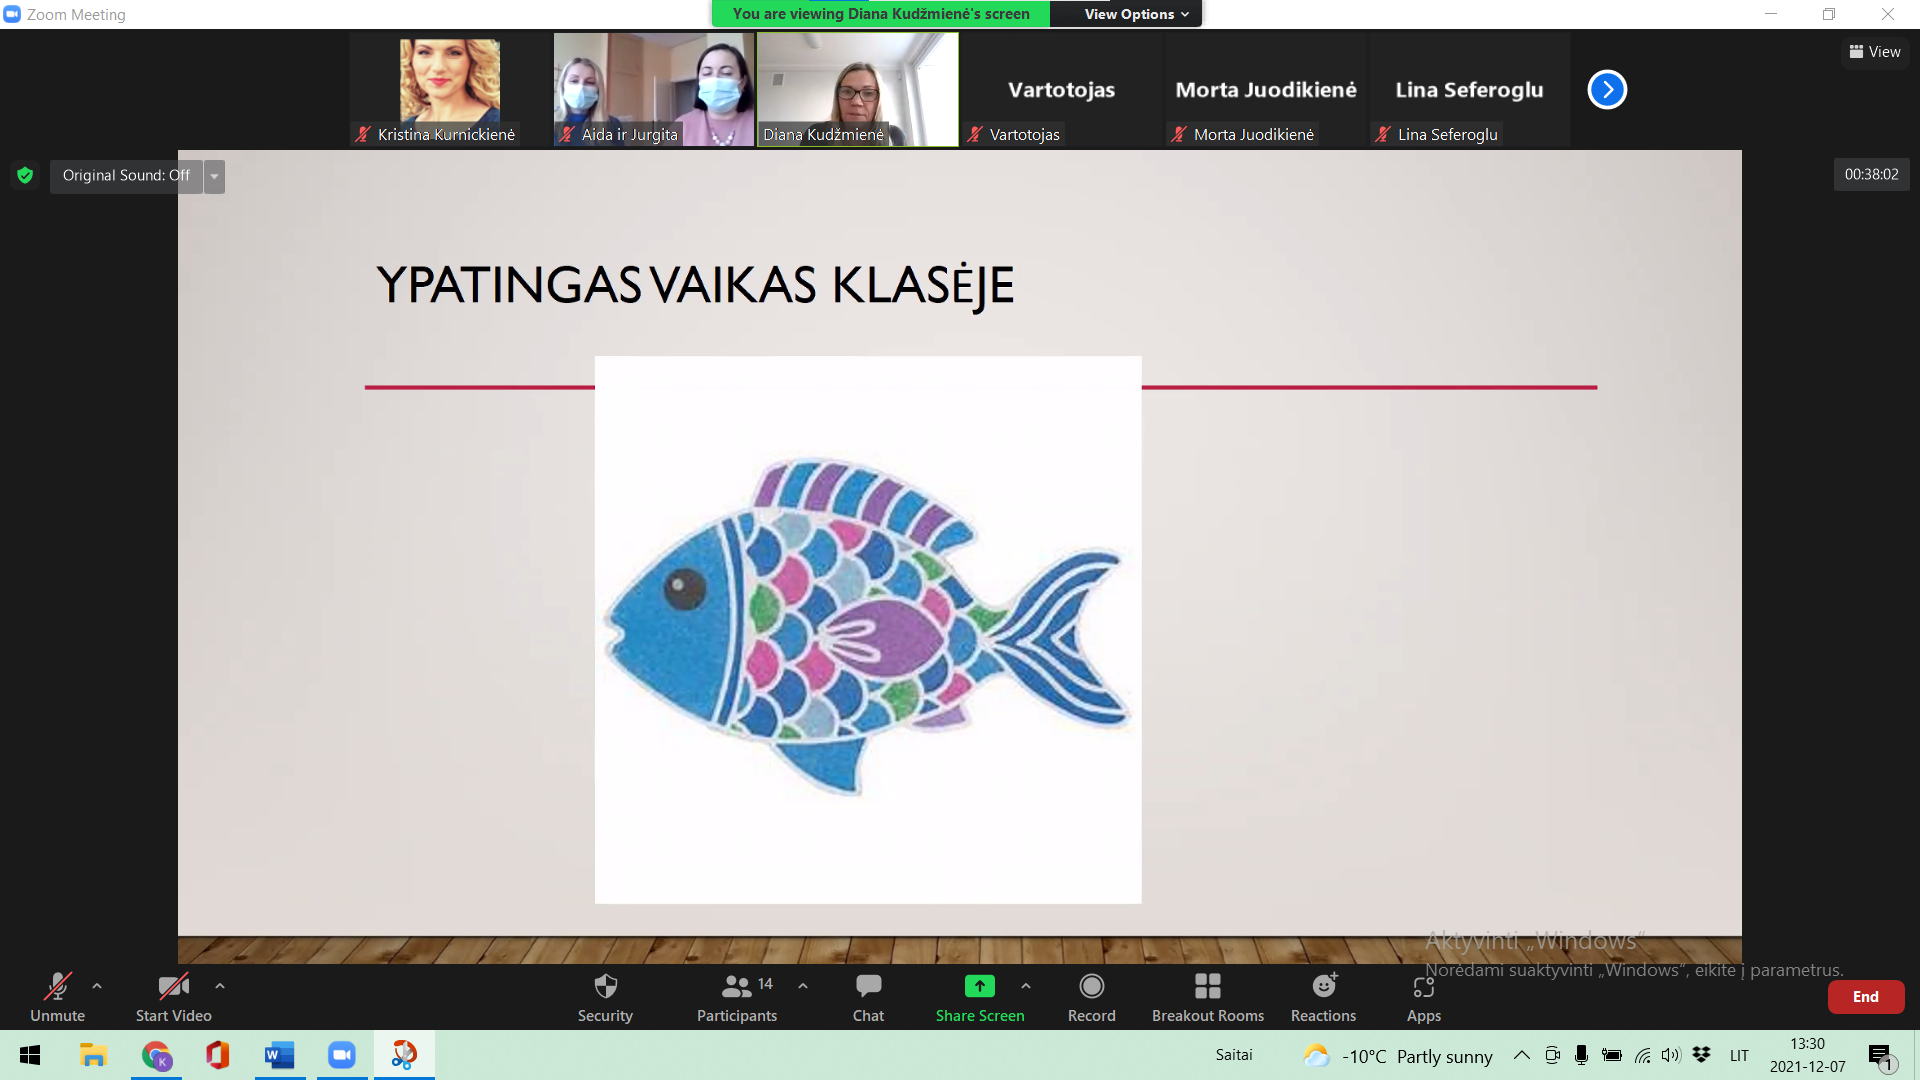The width and height of the screenshot is (1920, 1080).
Task: Expand the arrow next to Participants
Action: tap(803, 986)
